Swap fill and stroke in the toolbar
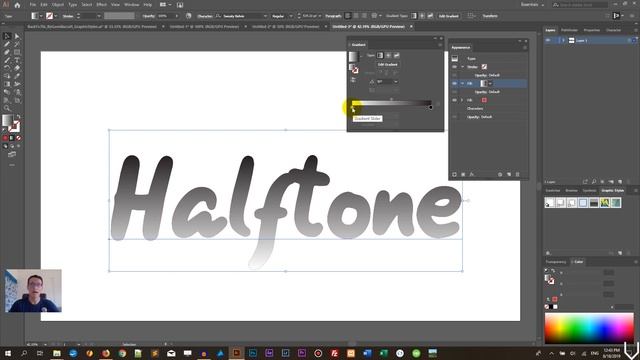This screenshot has width=640, height=360. 18,117
